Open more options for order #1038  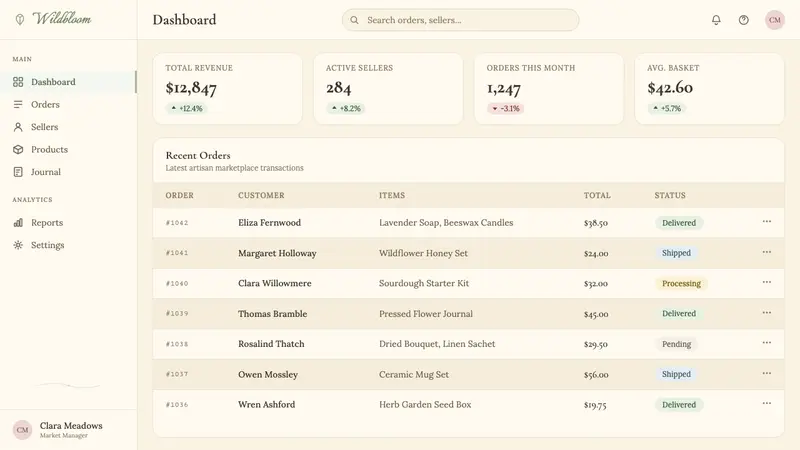coord(767,343)
